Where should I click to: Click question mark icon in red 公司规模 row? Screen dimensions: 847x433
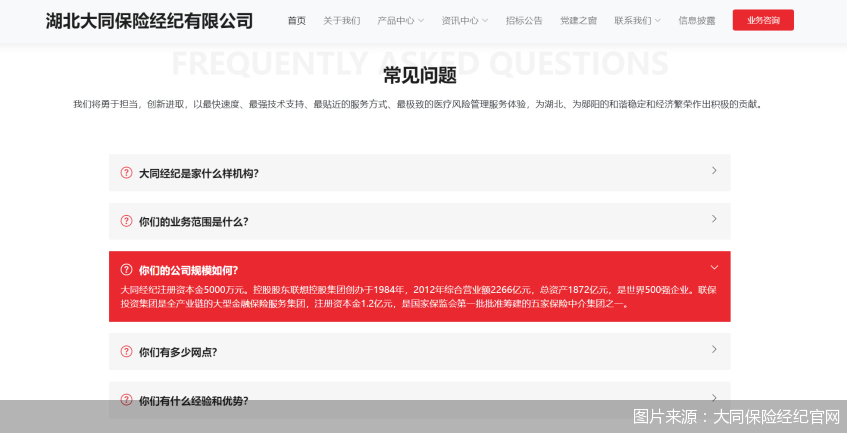(x=126, y=269)
